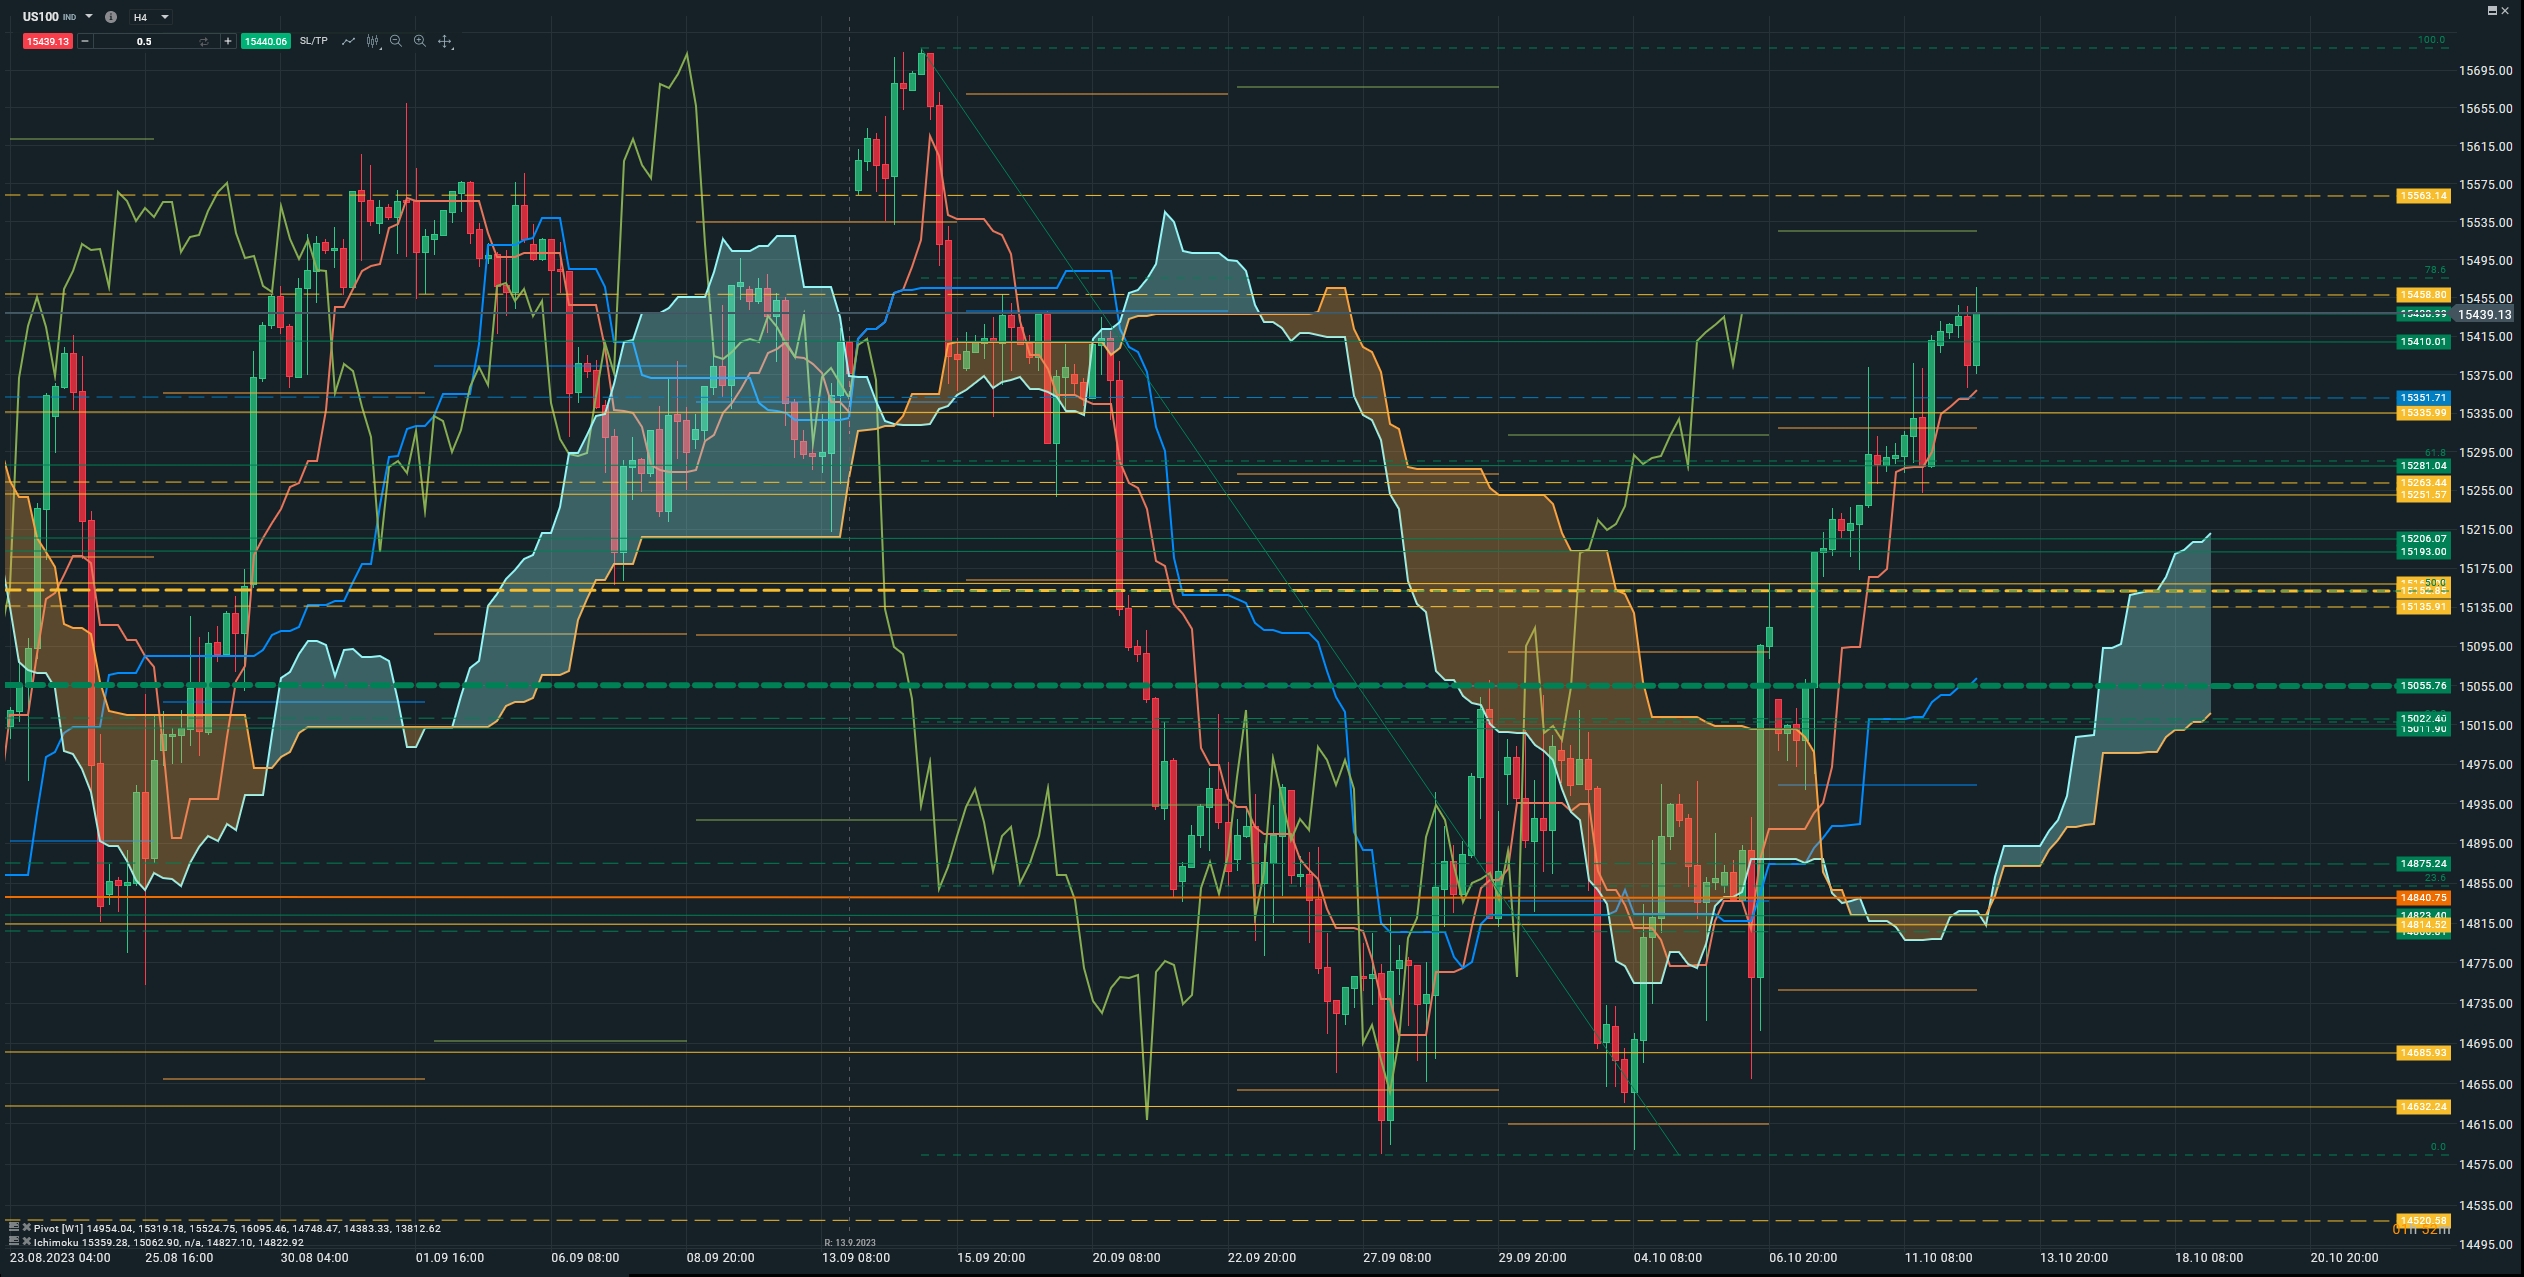Click the 15055.76 green price level label
2524x1277 pixels.
(2423, 686)
